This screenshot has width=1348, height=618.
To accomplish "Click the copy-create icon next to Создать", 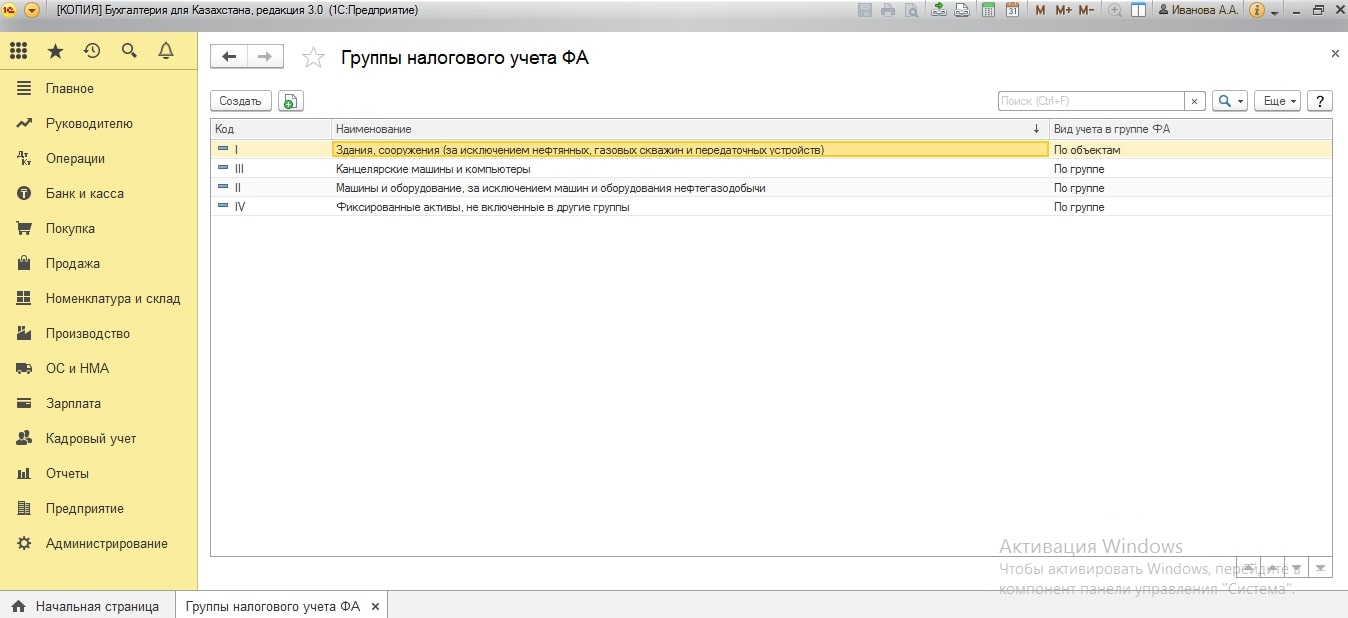I will pyautogui.click(x=290, y=101).
